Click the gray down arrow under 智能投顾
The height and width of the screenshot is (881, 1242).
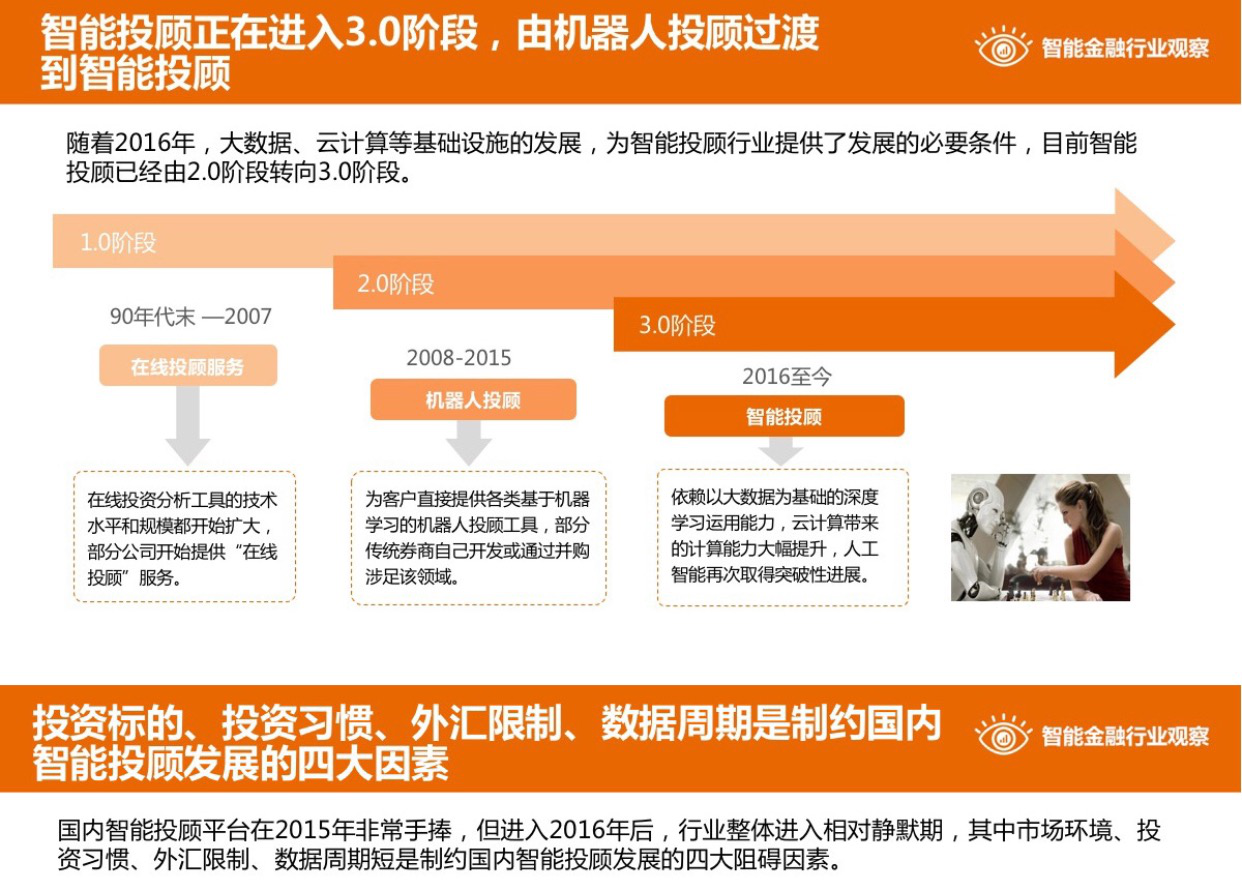pos(781,452)
